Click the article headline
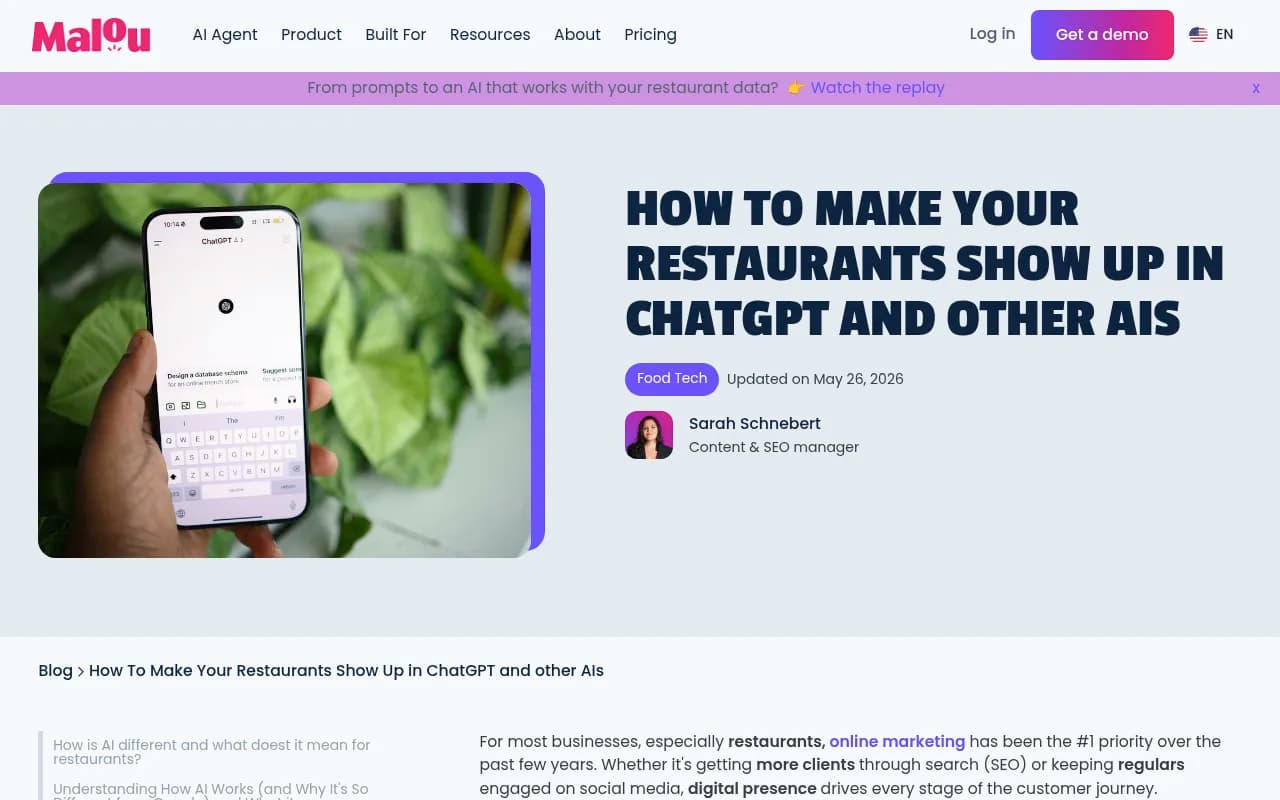Screen dimensions: 1280x800 [x=925, y=263]
